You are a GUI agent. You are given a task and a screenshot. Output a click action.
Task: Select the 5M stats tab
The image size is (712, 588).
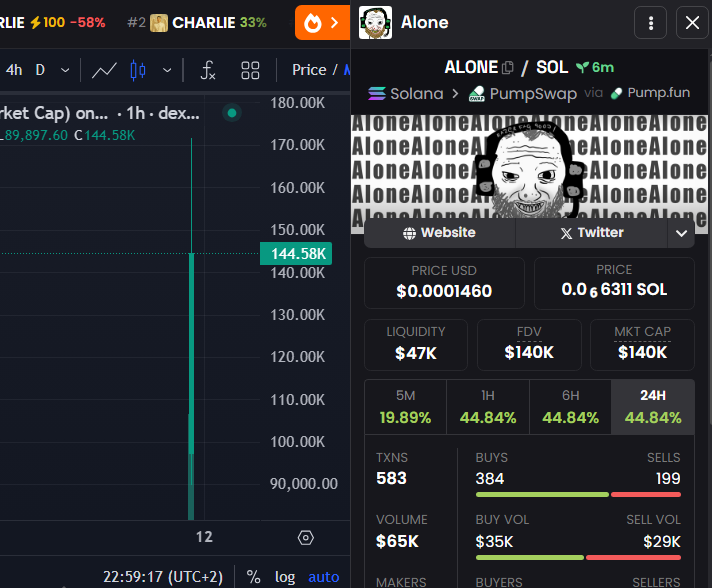(405, 407)
